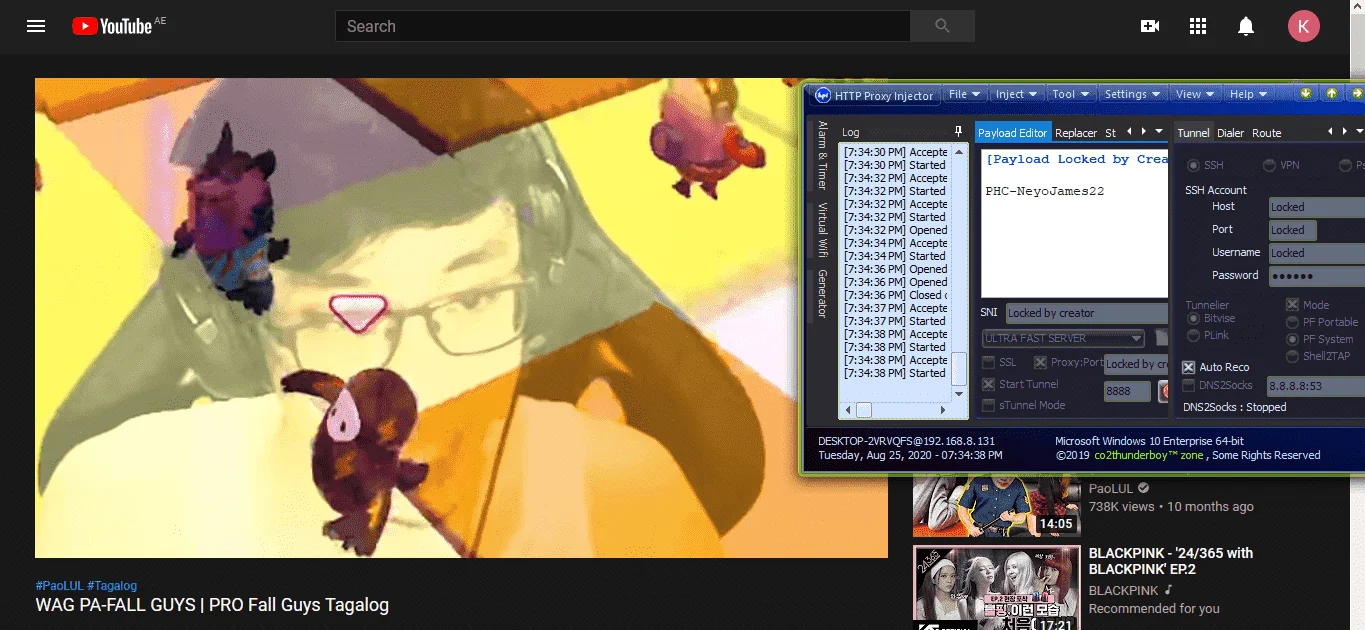Toggle the SSL checkbox

tap(988, 362)
